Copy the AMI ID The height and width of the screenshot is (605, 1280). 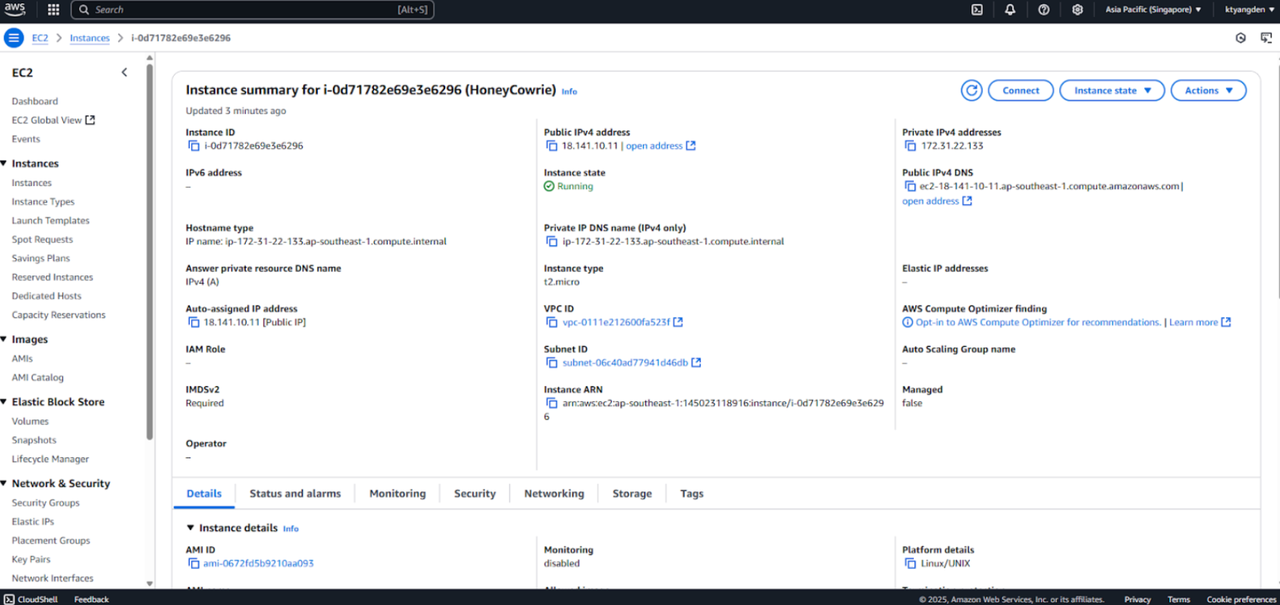point(194,564)
